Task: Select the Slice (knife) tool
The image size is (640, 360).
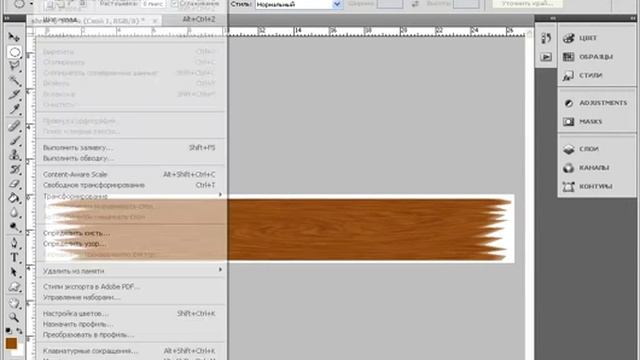Action: (14, 95)
